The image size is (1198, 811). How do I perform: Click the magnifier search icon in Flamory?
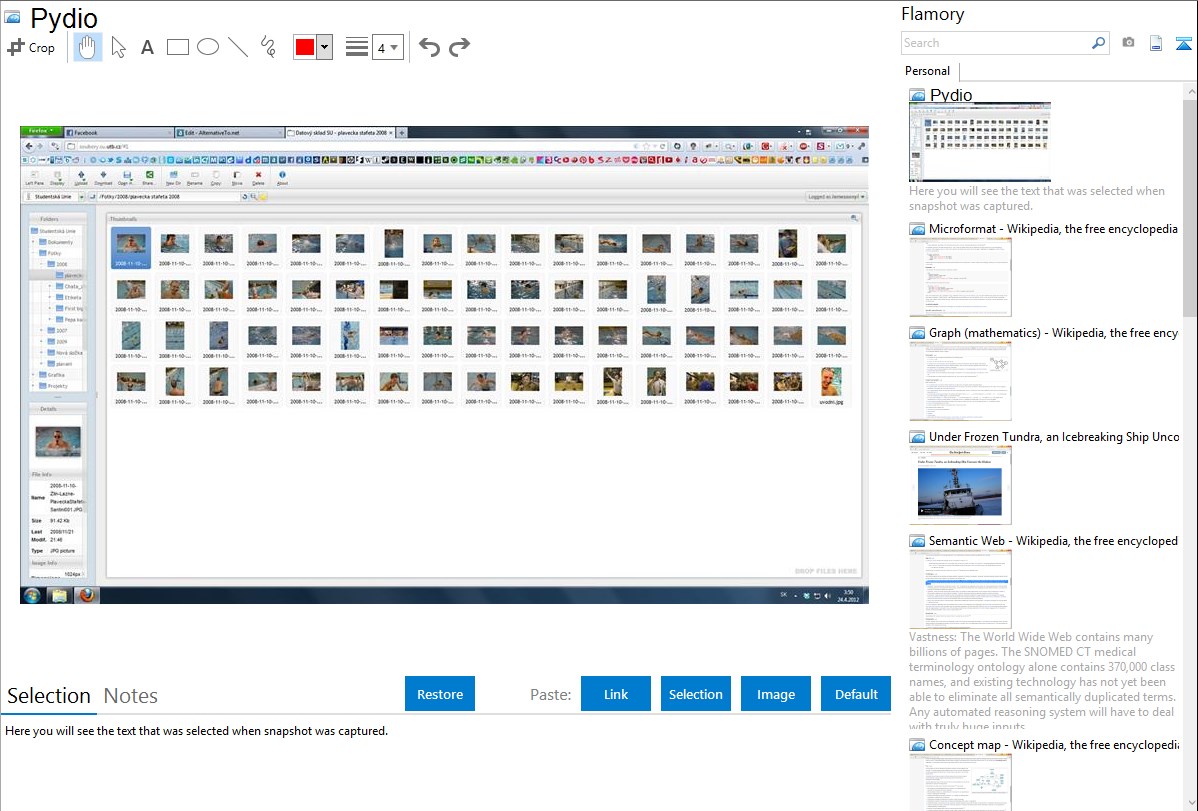1099,43
